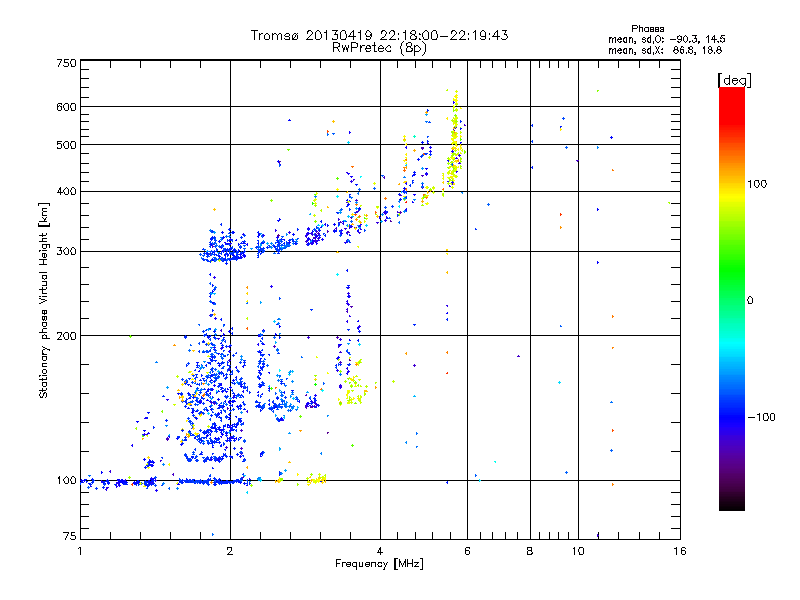Image resolution: width=800 pixels, height=600 pixels.
Task: Click the y-axis '750' tick label
Action: point(66,63)
